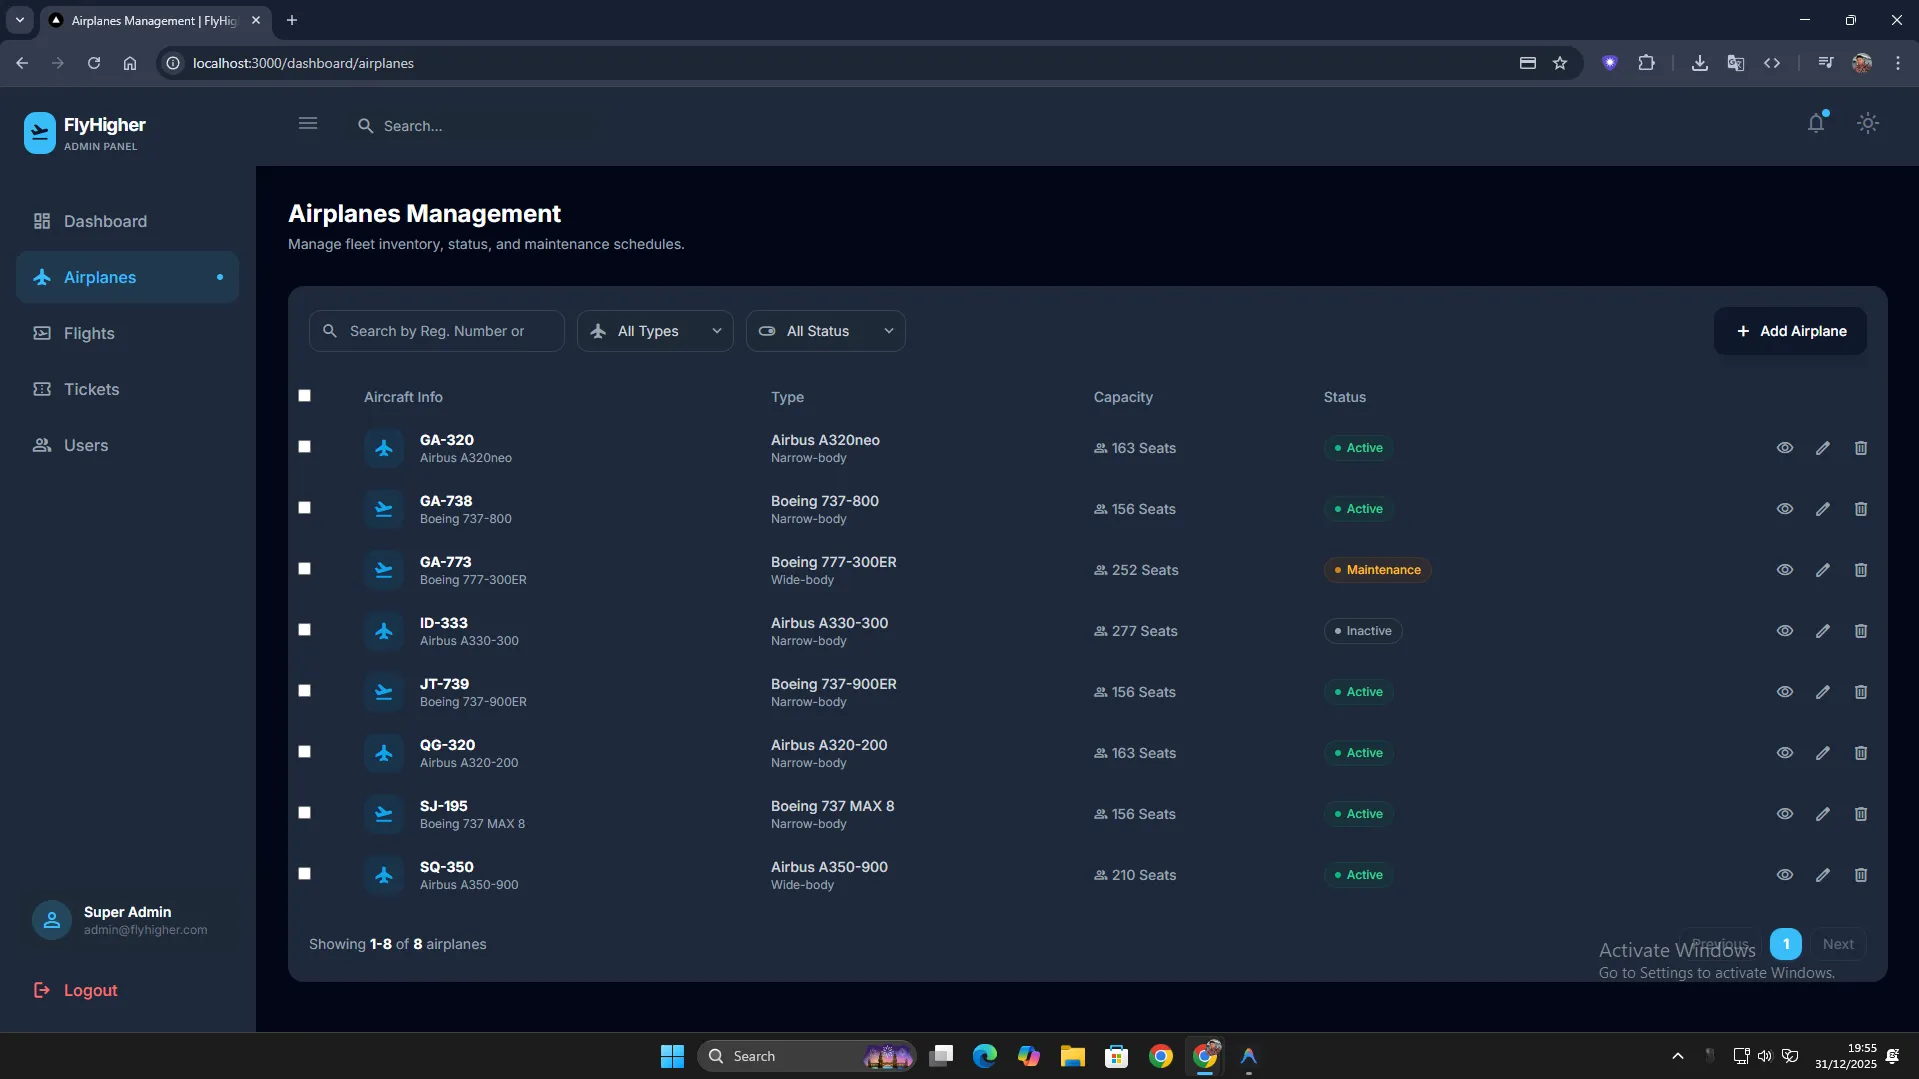
Task: Open the Tickets sidebar menu item
Action: [91, 389]
